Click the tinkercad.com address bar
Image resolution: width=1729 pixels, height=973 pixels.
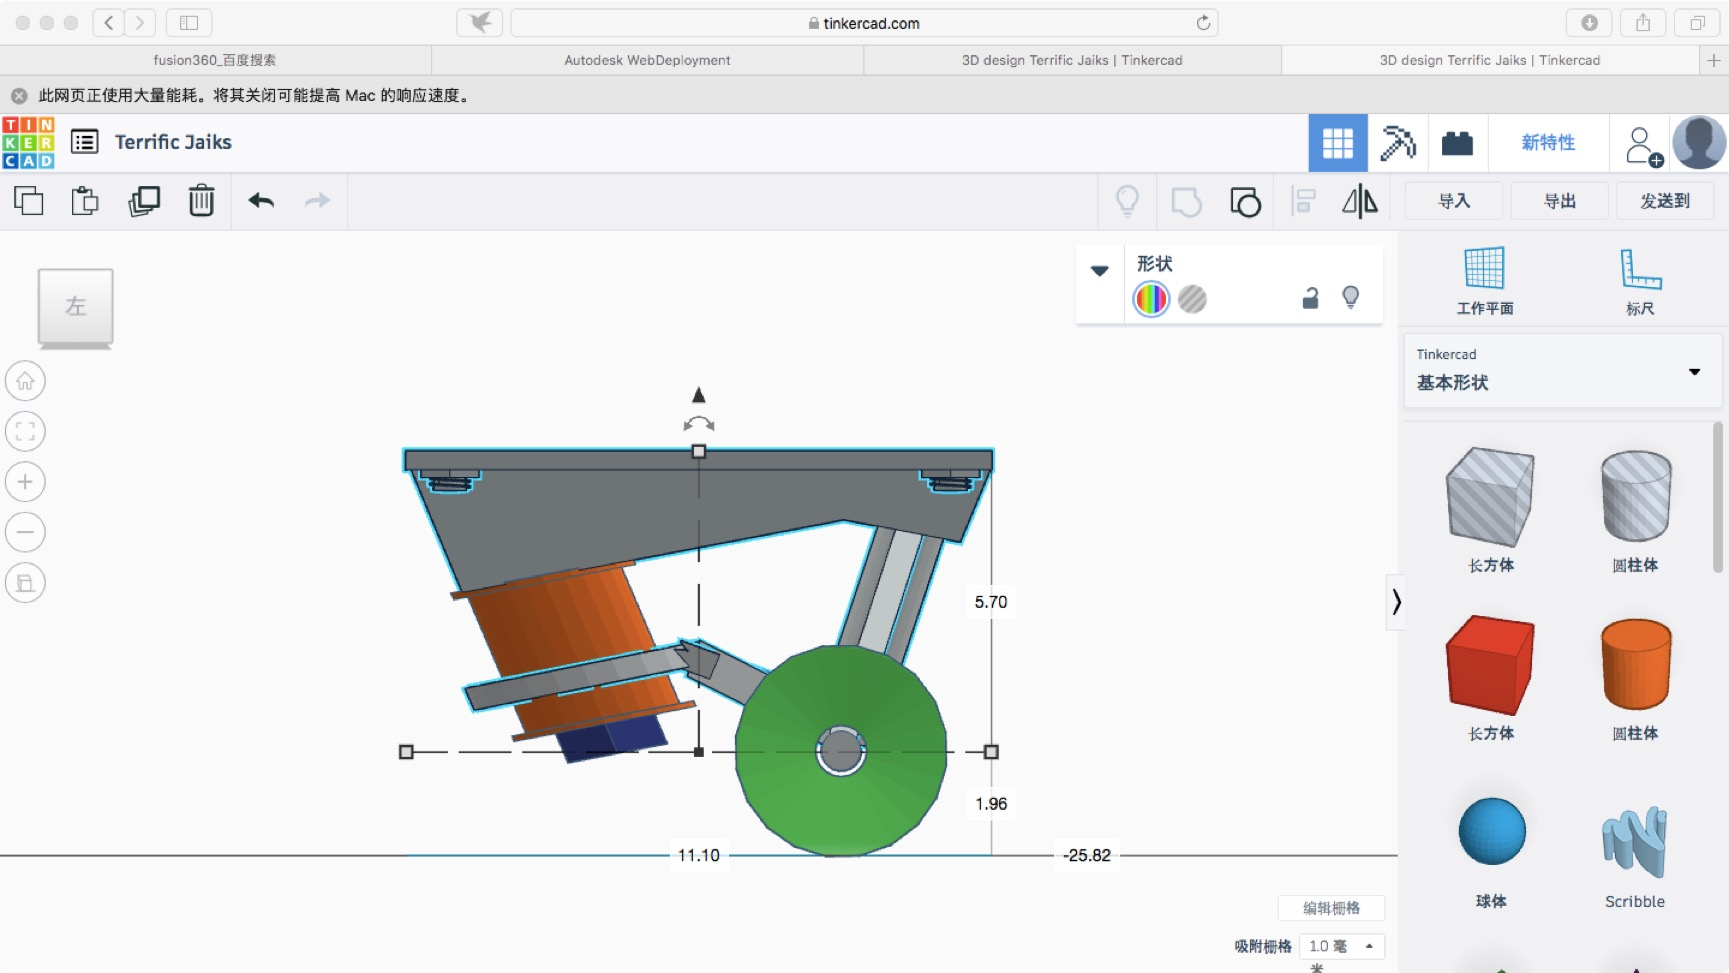coord(864,23)
